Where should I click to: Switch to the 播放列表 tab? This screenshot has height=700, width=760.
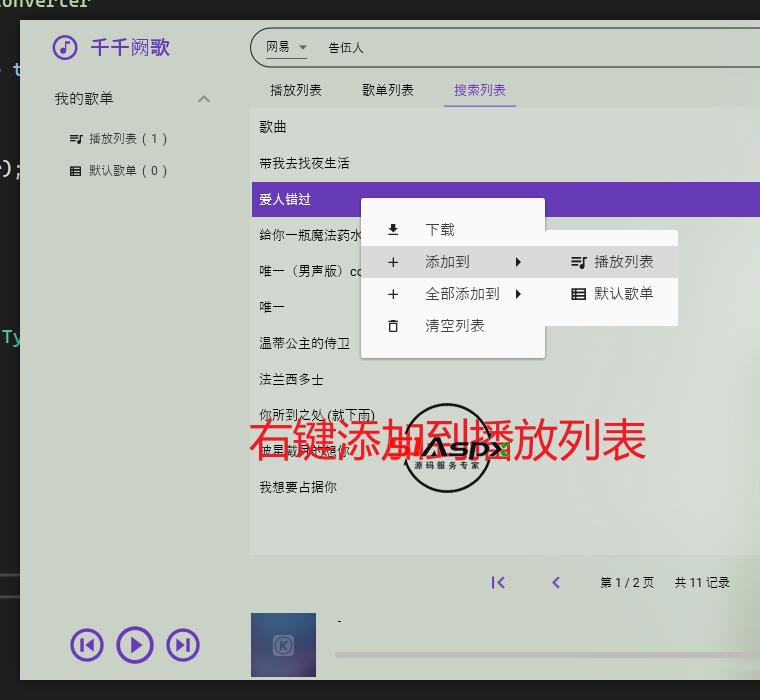(296, 90)
